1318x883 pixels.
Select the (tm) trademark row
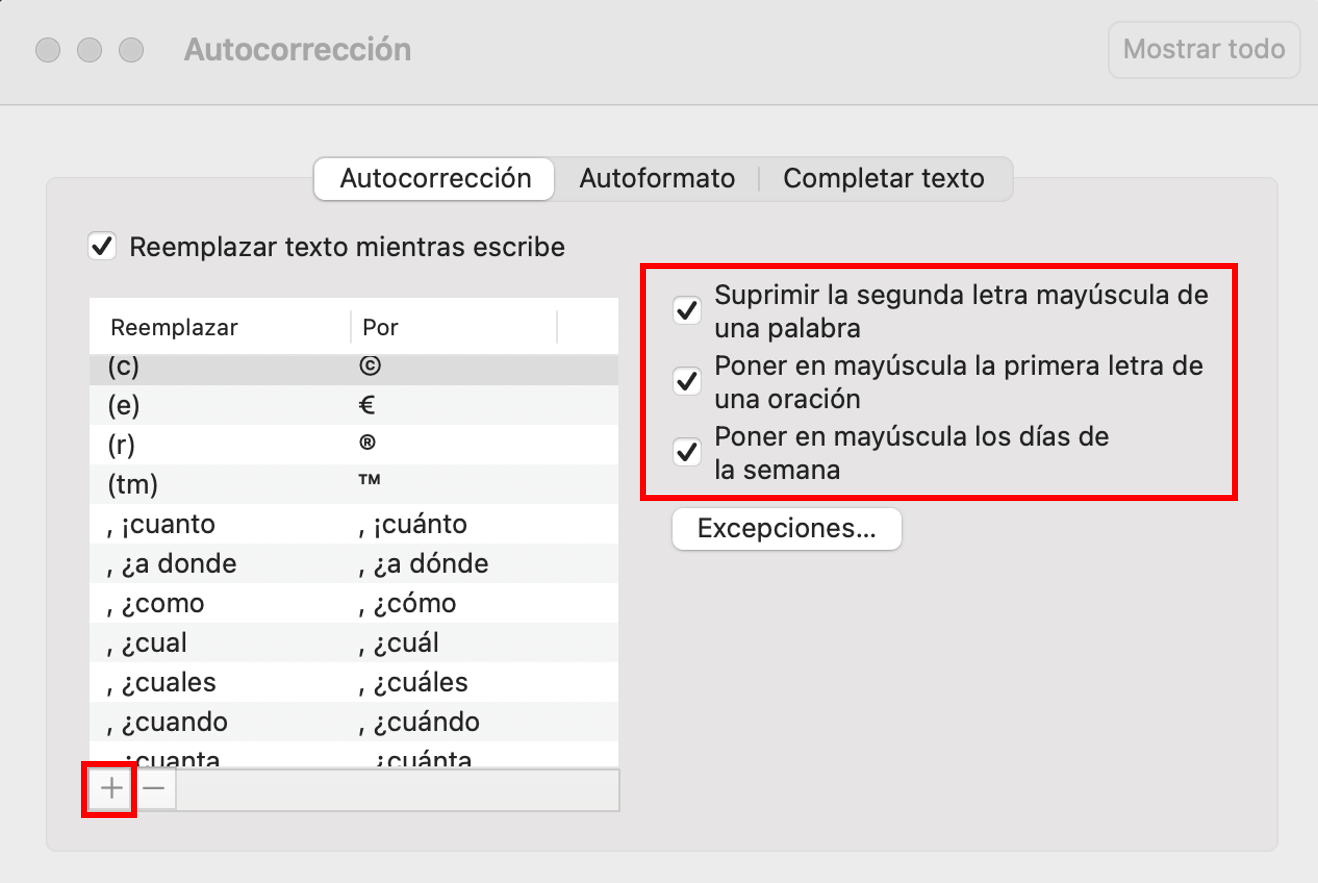354,485
